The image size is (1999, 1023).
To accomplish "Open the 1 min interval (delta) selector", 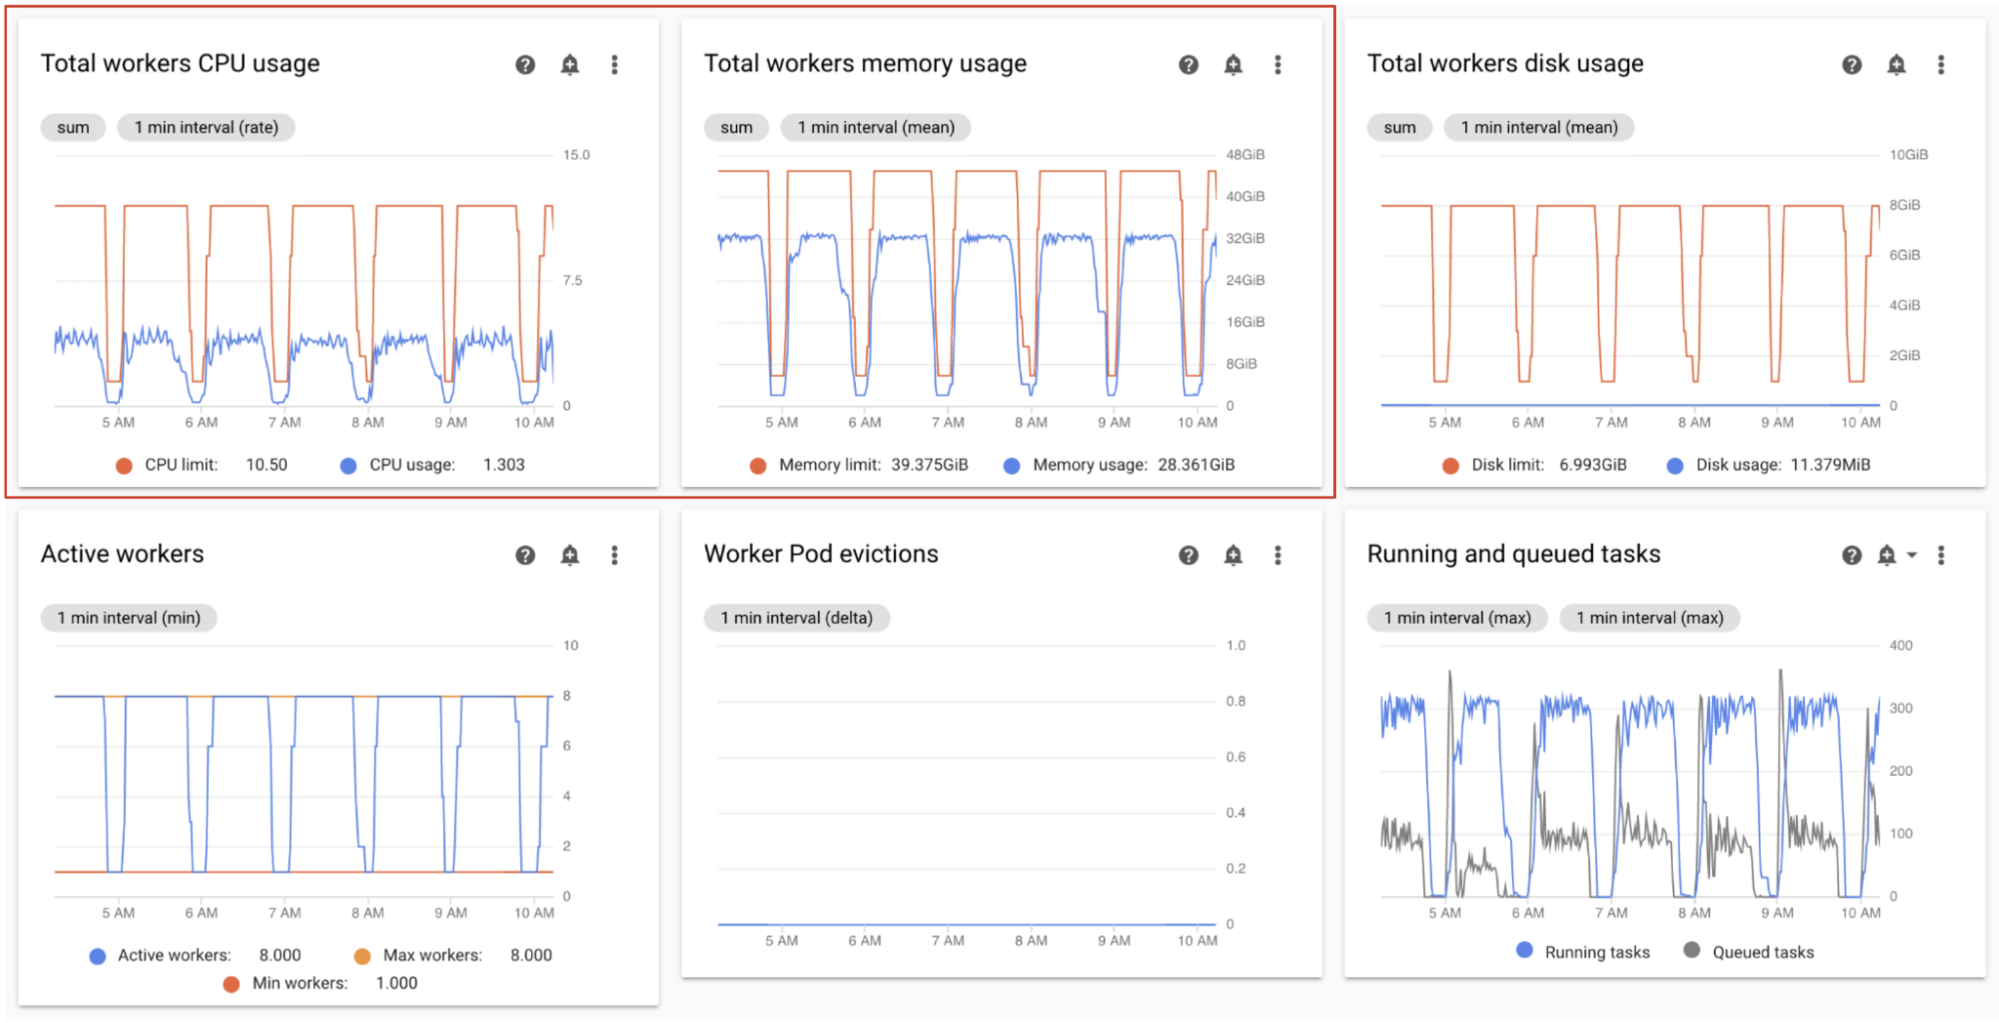I will [797, 617].
